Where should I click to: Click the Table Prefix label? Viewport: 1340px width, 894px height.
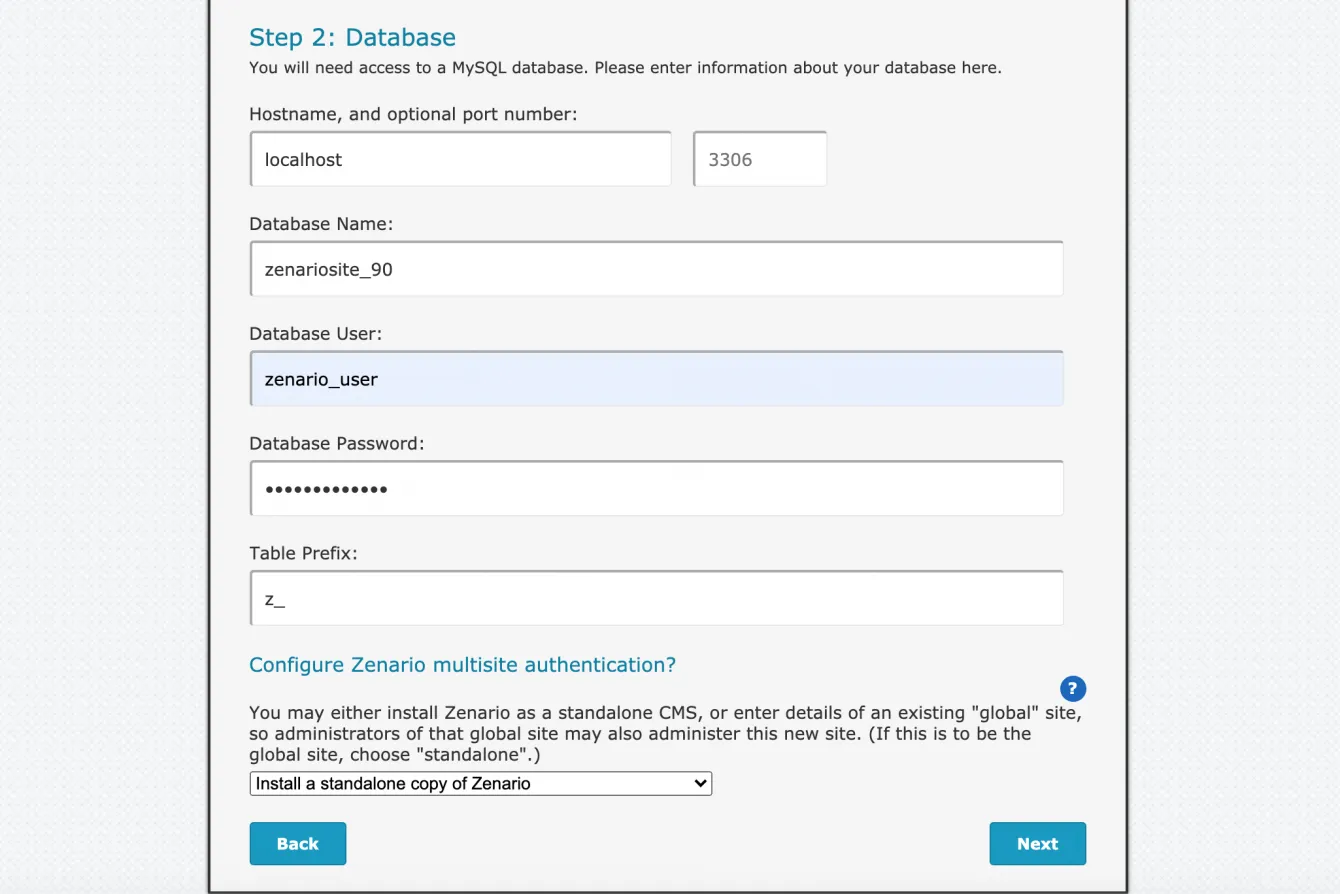(303, 553)
